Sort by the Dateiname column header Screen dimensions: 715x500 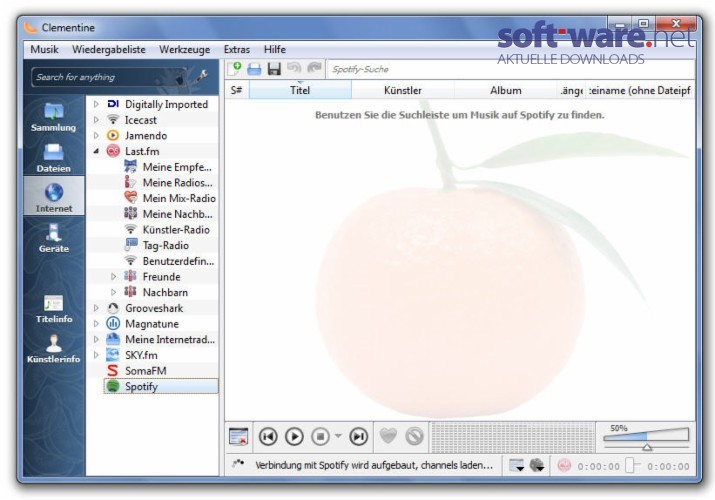coord(640,90)
